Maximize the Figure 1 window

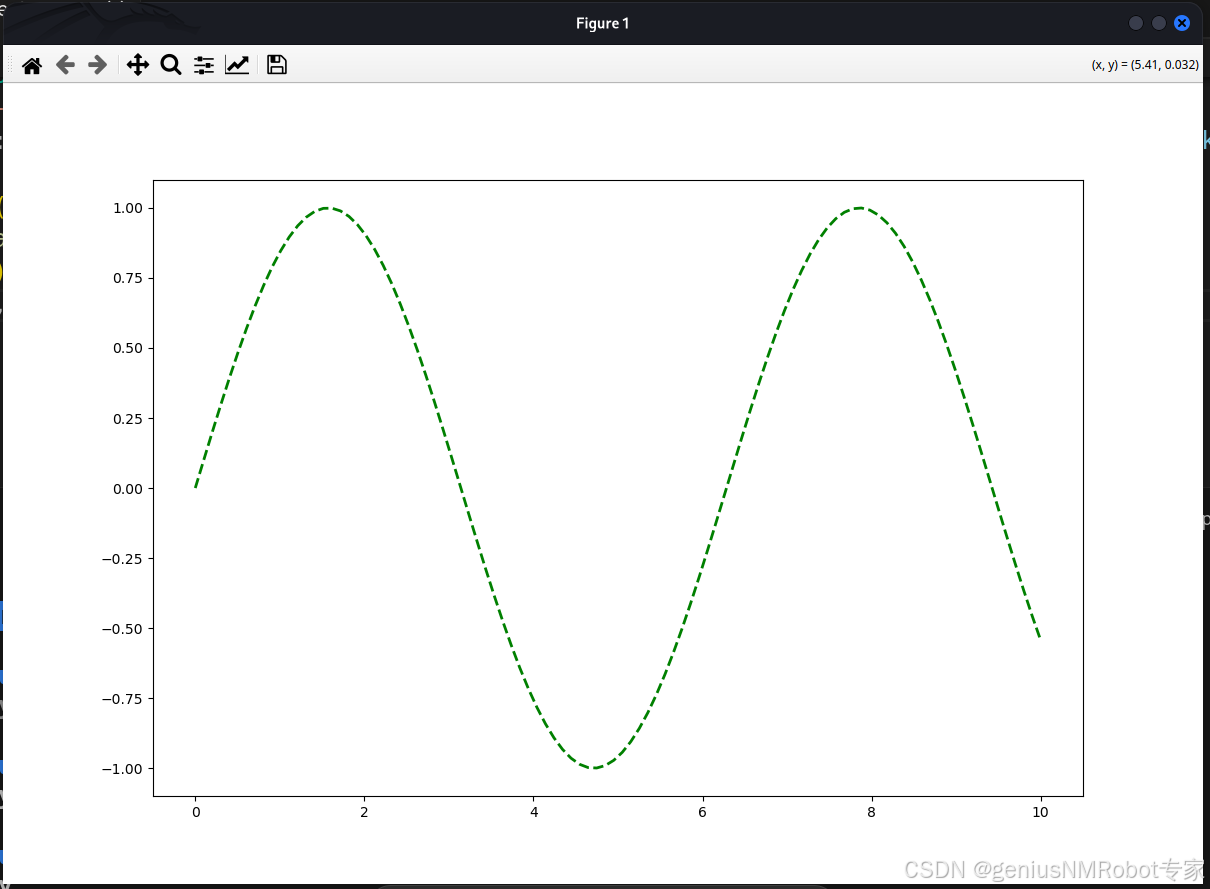pyautogui.click(x=1159, y=23)
